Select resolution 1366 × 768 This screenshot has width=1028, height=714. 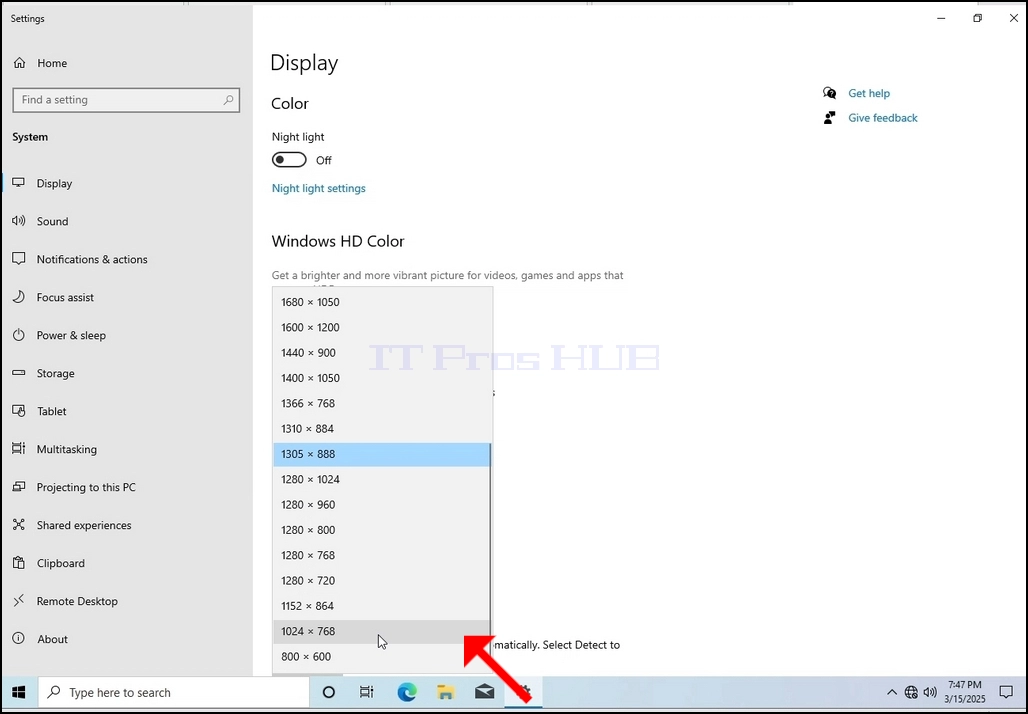coord(382,404)
